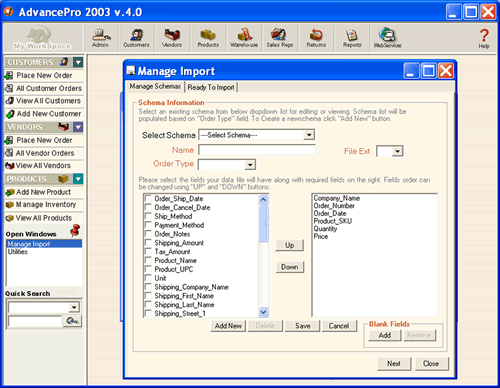The height and width of the screenshot is (388, 500).
Task: Check the Tax_Amount field checkbox
Action: click(148, 252)
